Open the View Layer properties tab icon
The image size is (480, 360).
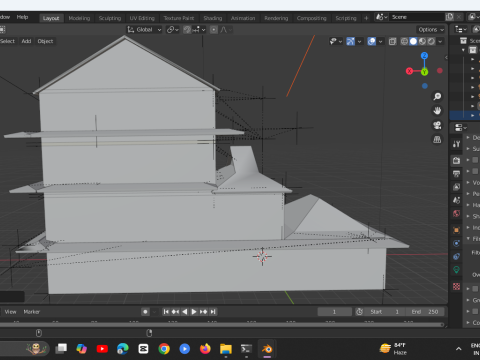coord(456,187)
